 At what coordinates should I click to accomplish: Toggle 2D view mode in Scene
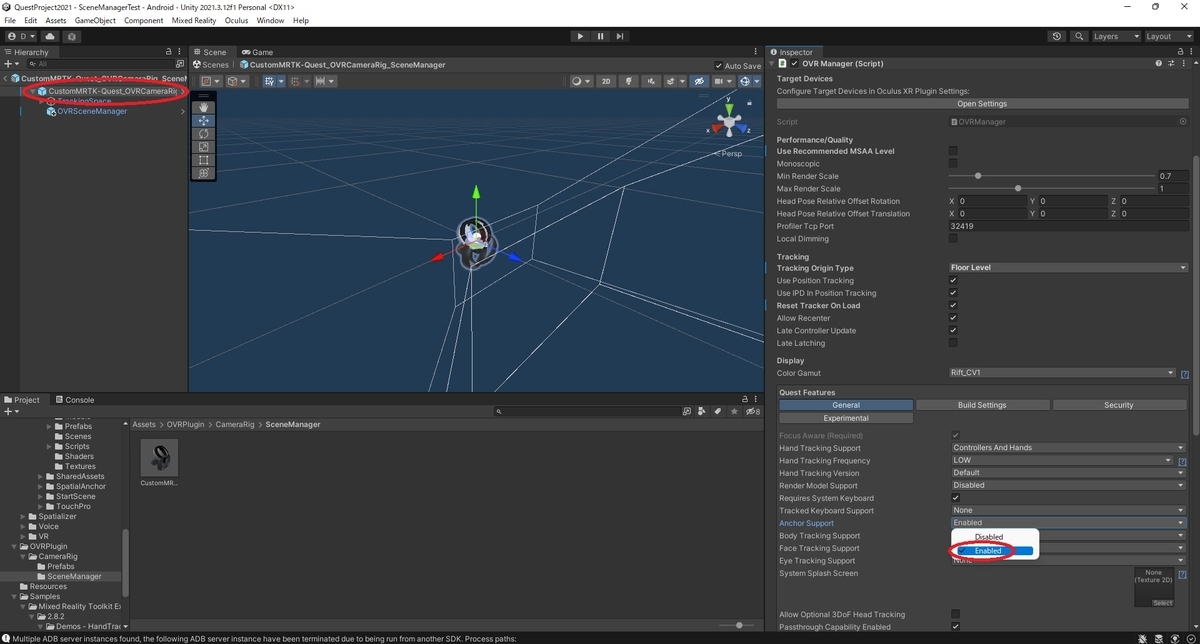point(605,81)
